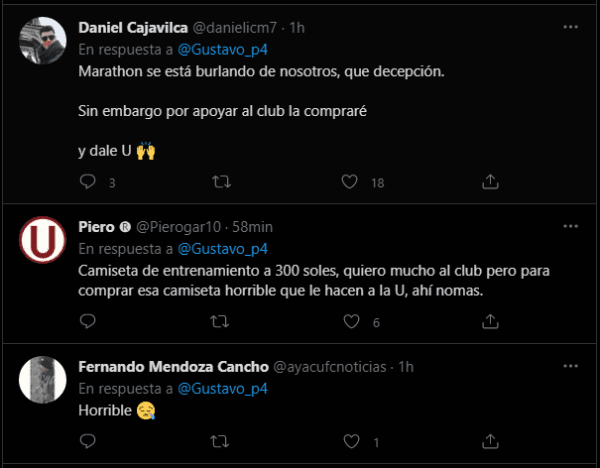Click Fernando Mendoza Cancho's display name
The width and height of the screenshot is (600, 468).
tap(172, 367)
